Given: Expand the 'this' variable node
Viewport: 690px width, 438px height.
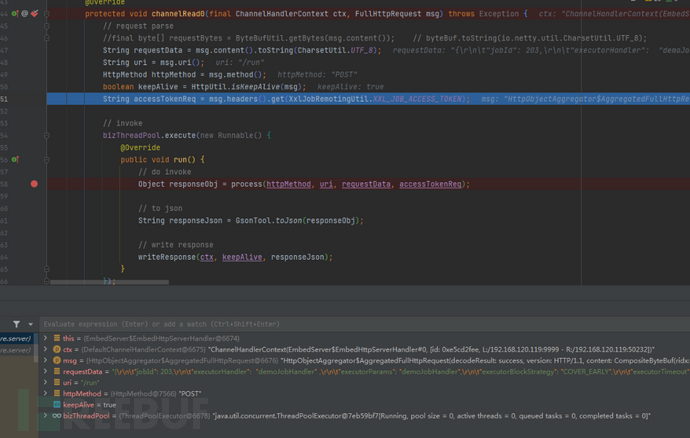Looking at the screenshot, I should 45,338.
